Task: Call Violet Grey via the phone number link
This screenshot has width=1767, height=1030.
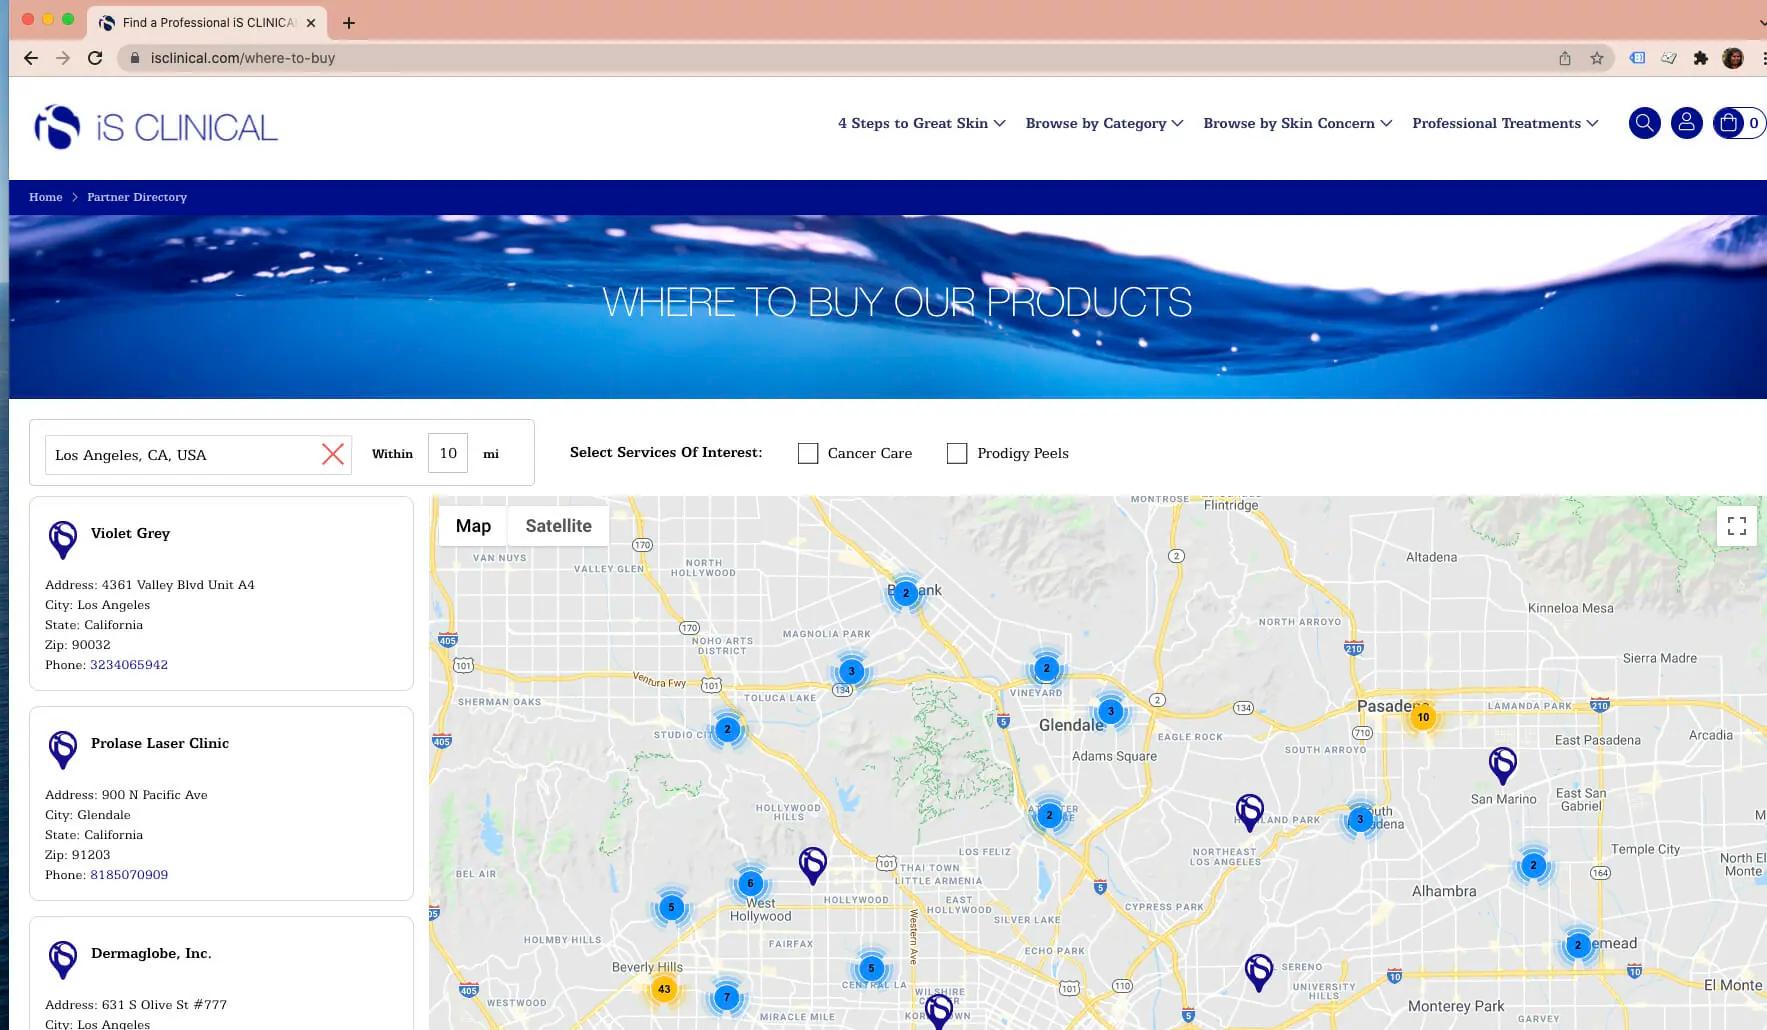Action: (129, 664)
